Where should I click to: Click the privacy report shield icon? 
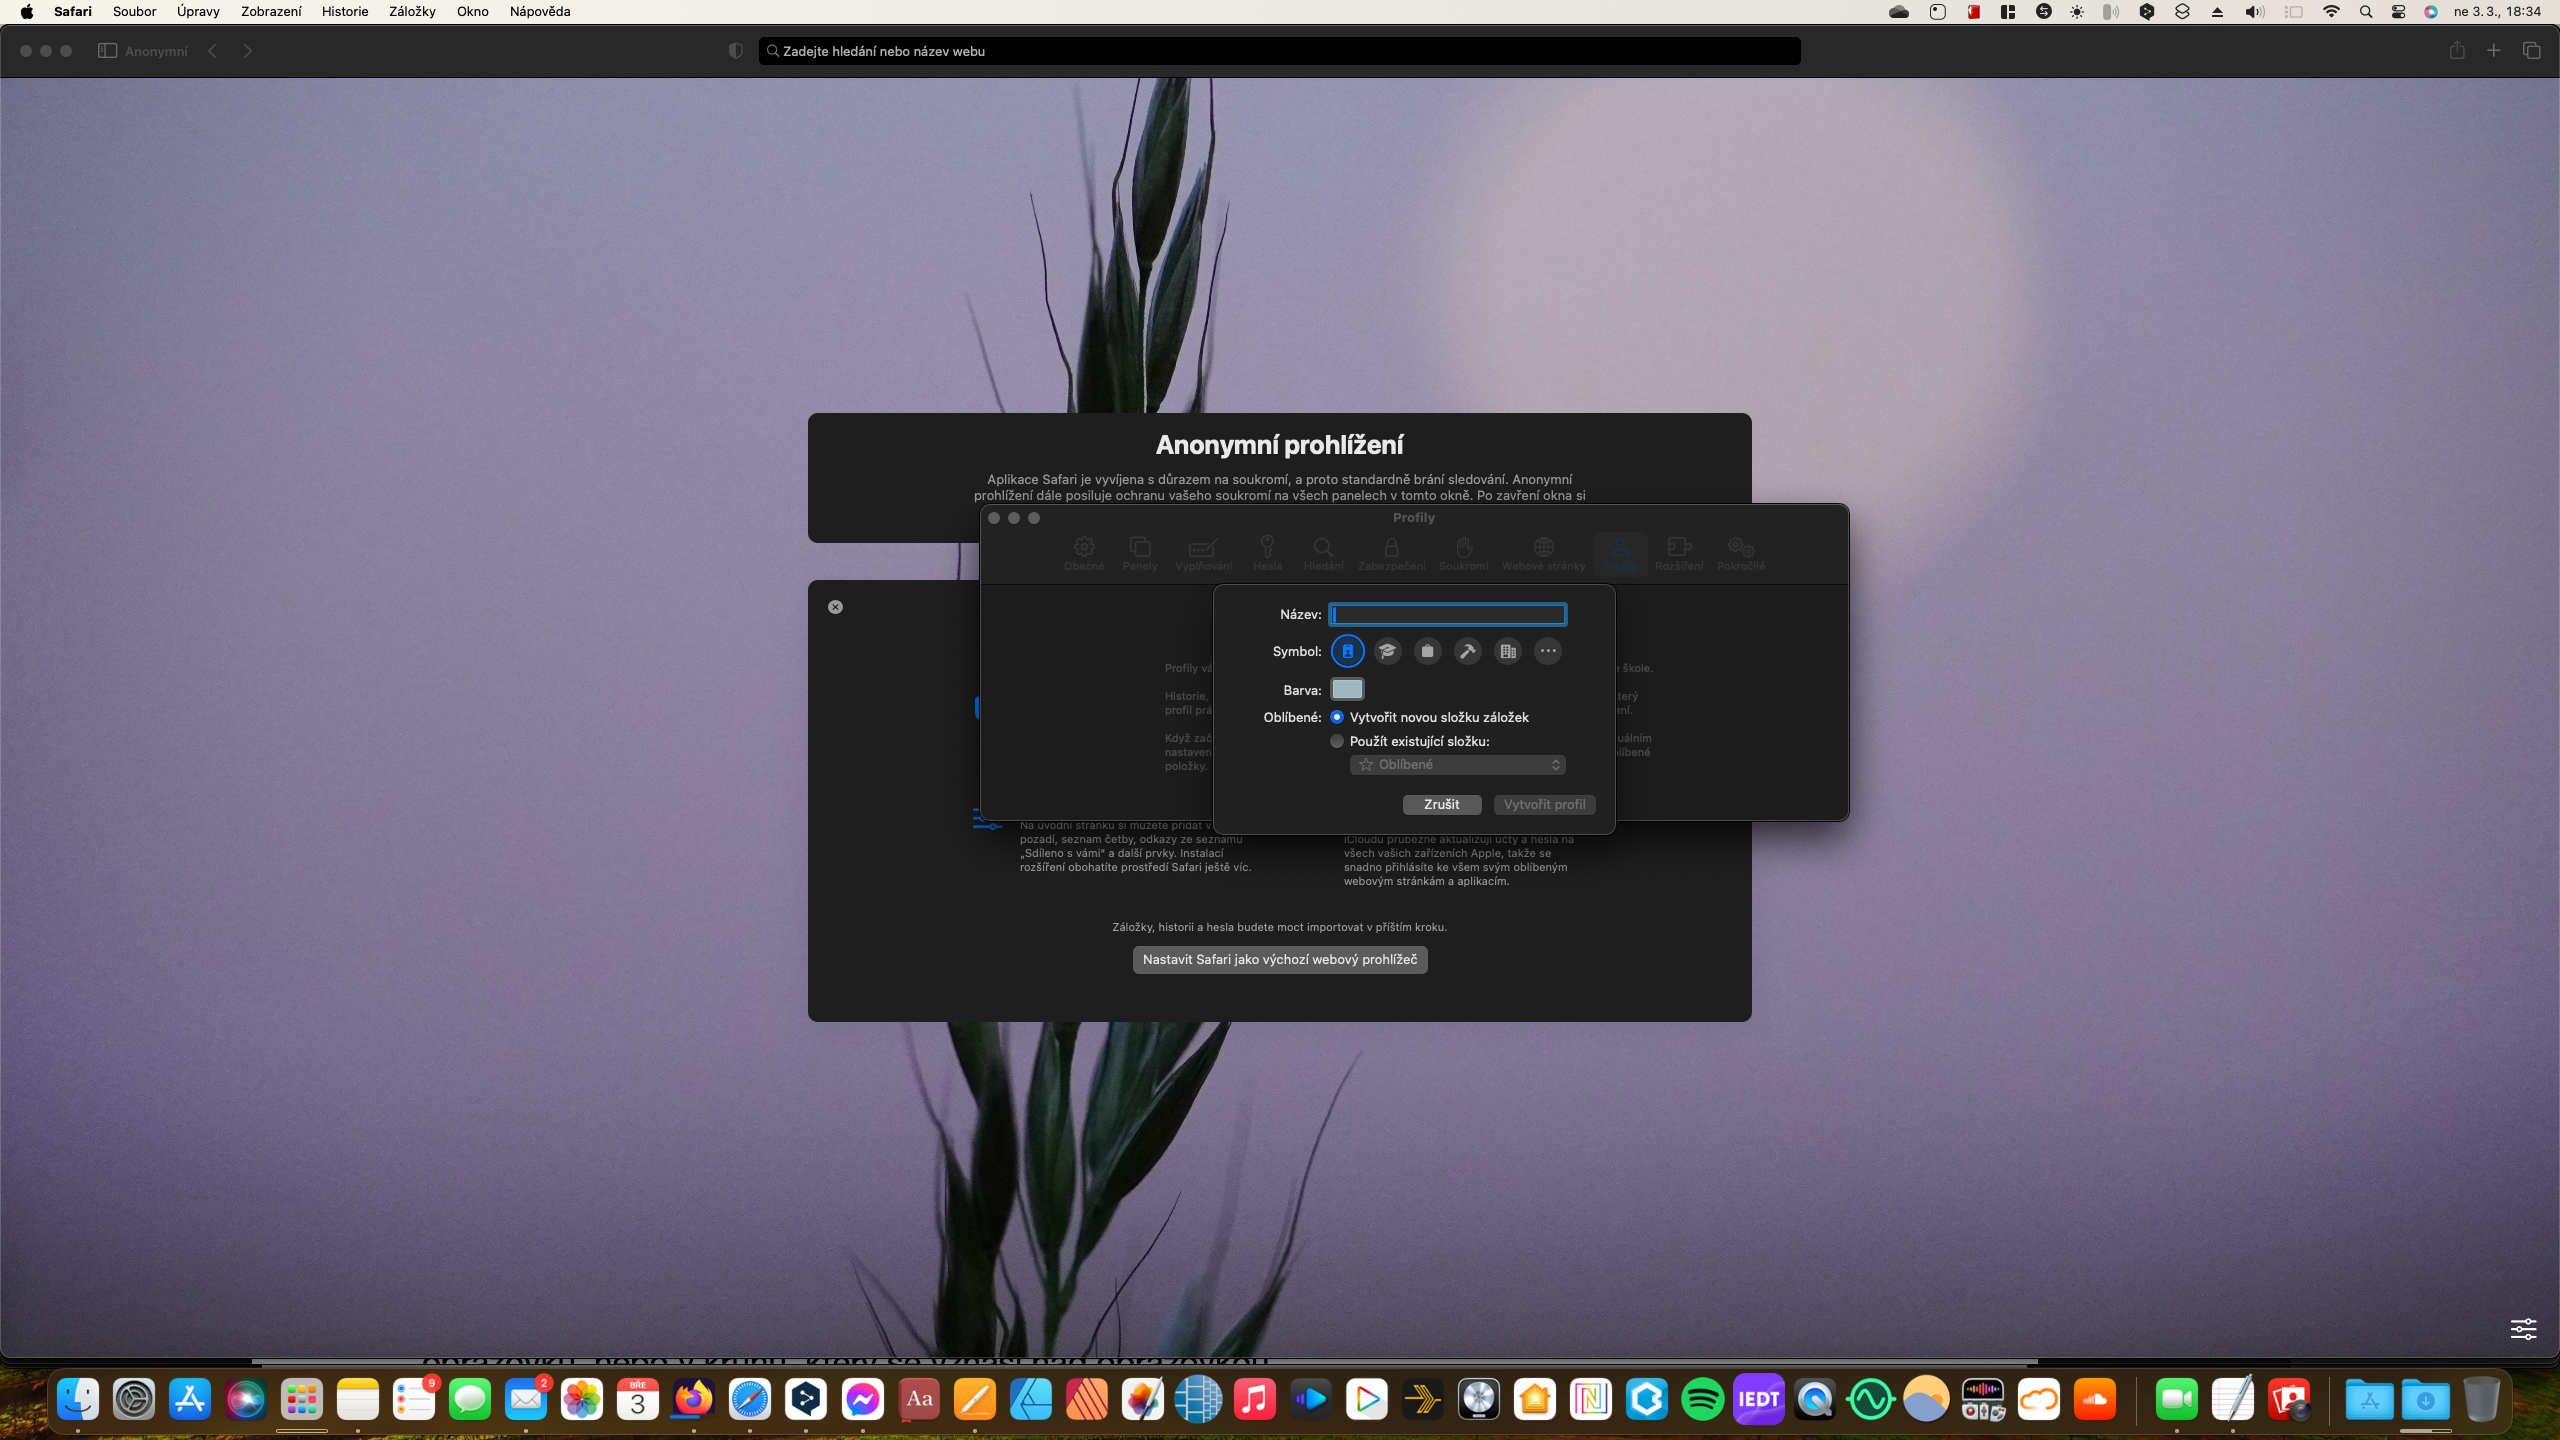[x=736, y=51]
